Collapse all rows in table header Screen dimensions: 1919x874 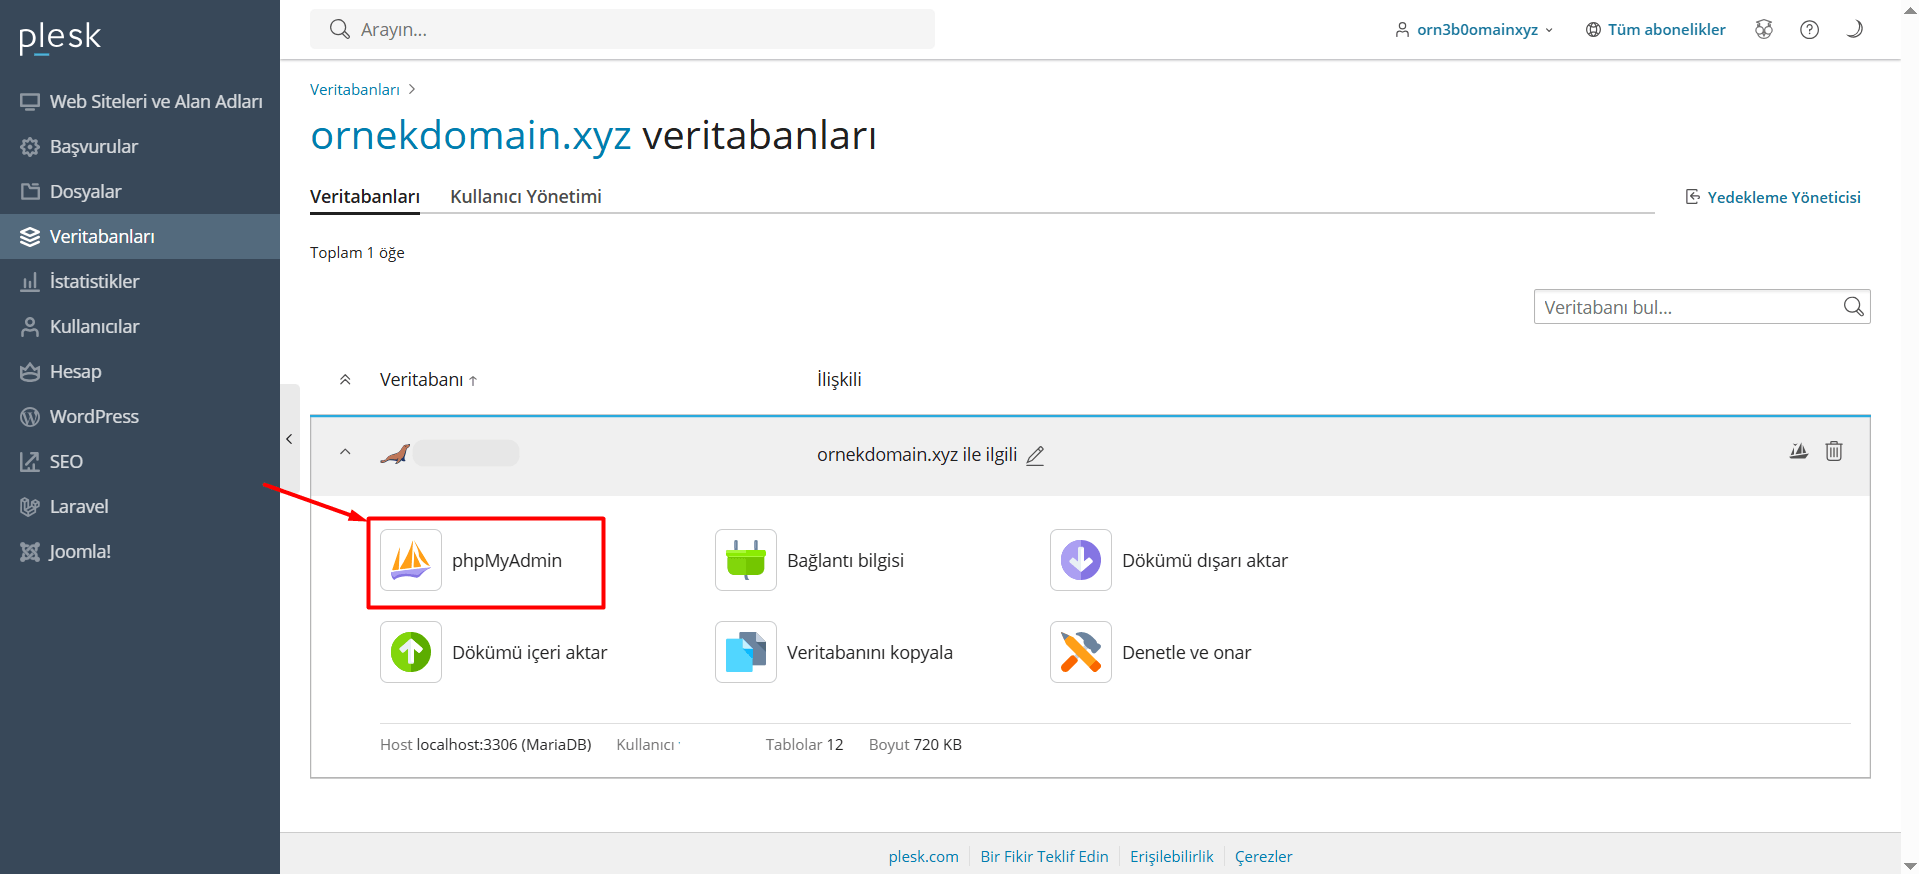[345, 380]
